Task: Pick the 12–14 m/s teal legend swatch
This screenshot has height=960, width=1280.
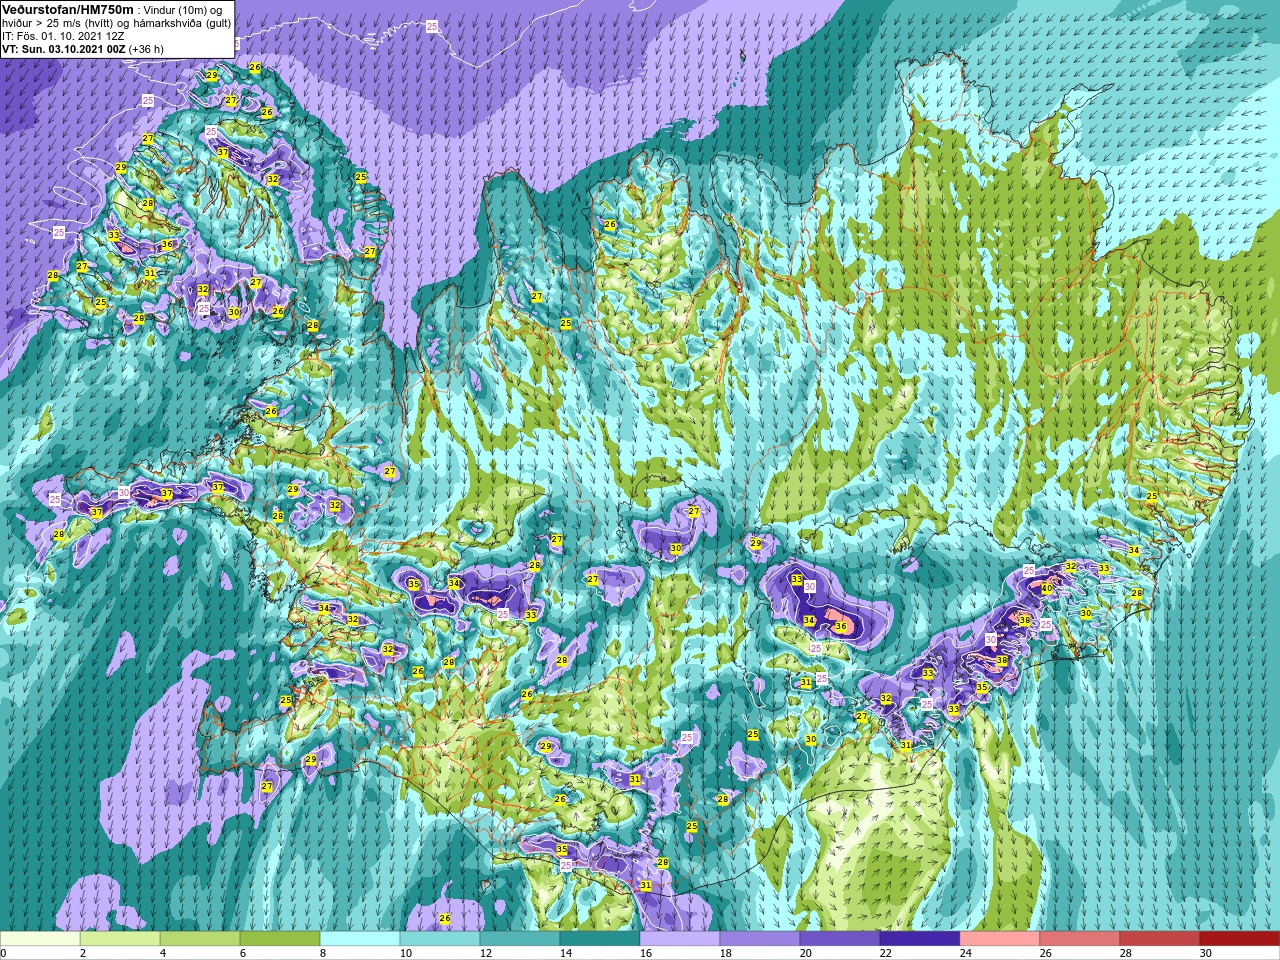Action: click(x=520, y=939)
